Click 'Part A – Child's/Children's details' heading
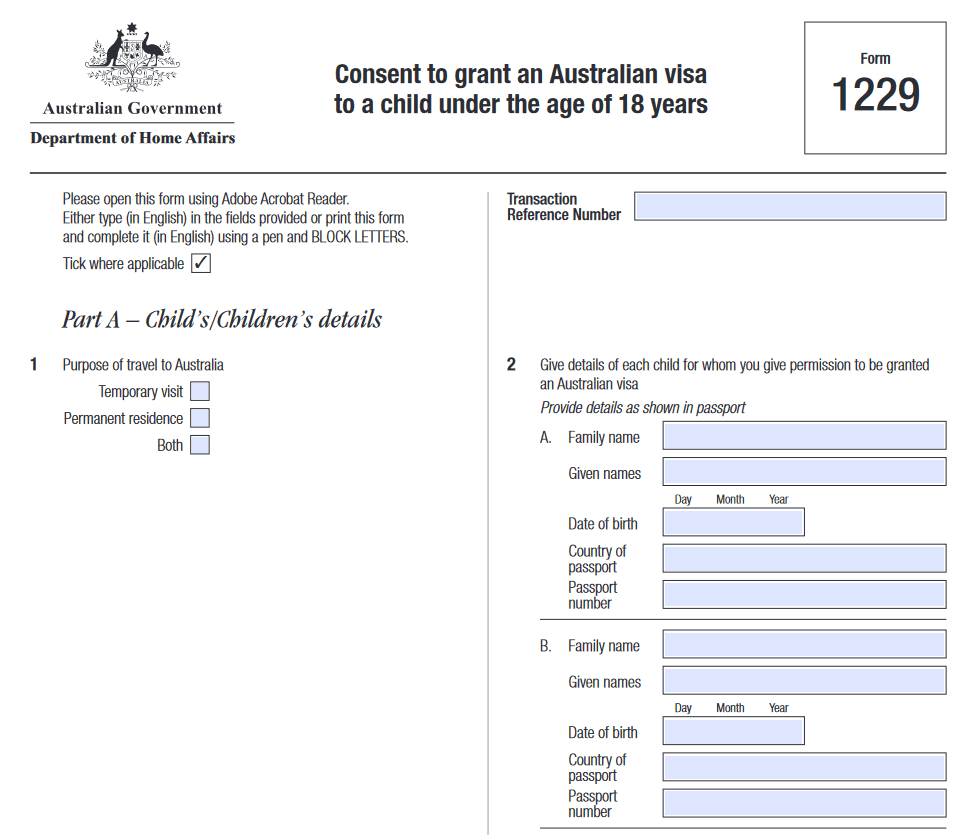 pos(221,319)
